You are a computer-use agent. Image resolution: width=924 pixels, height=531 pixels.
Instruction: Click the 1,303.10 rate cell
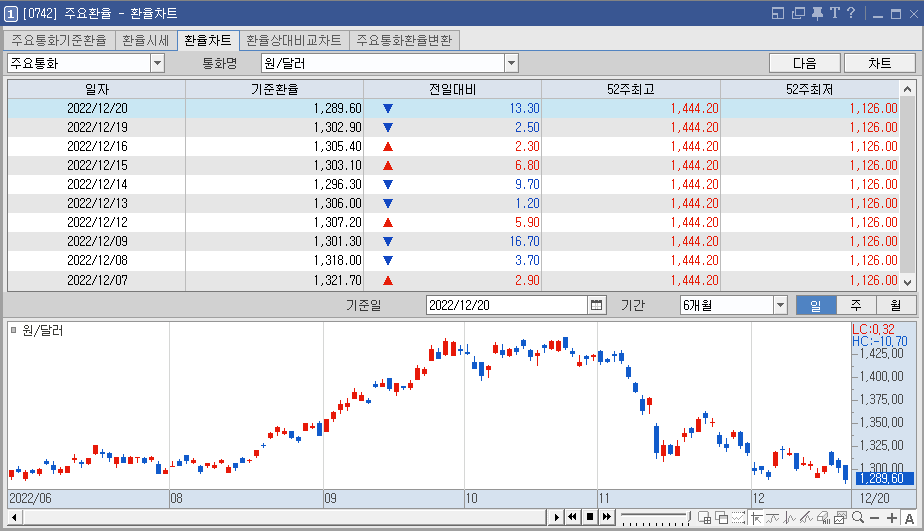click(275, 166)
